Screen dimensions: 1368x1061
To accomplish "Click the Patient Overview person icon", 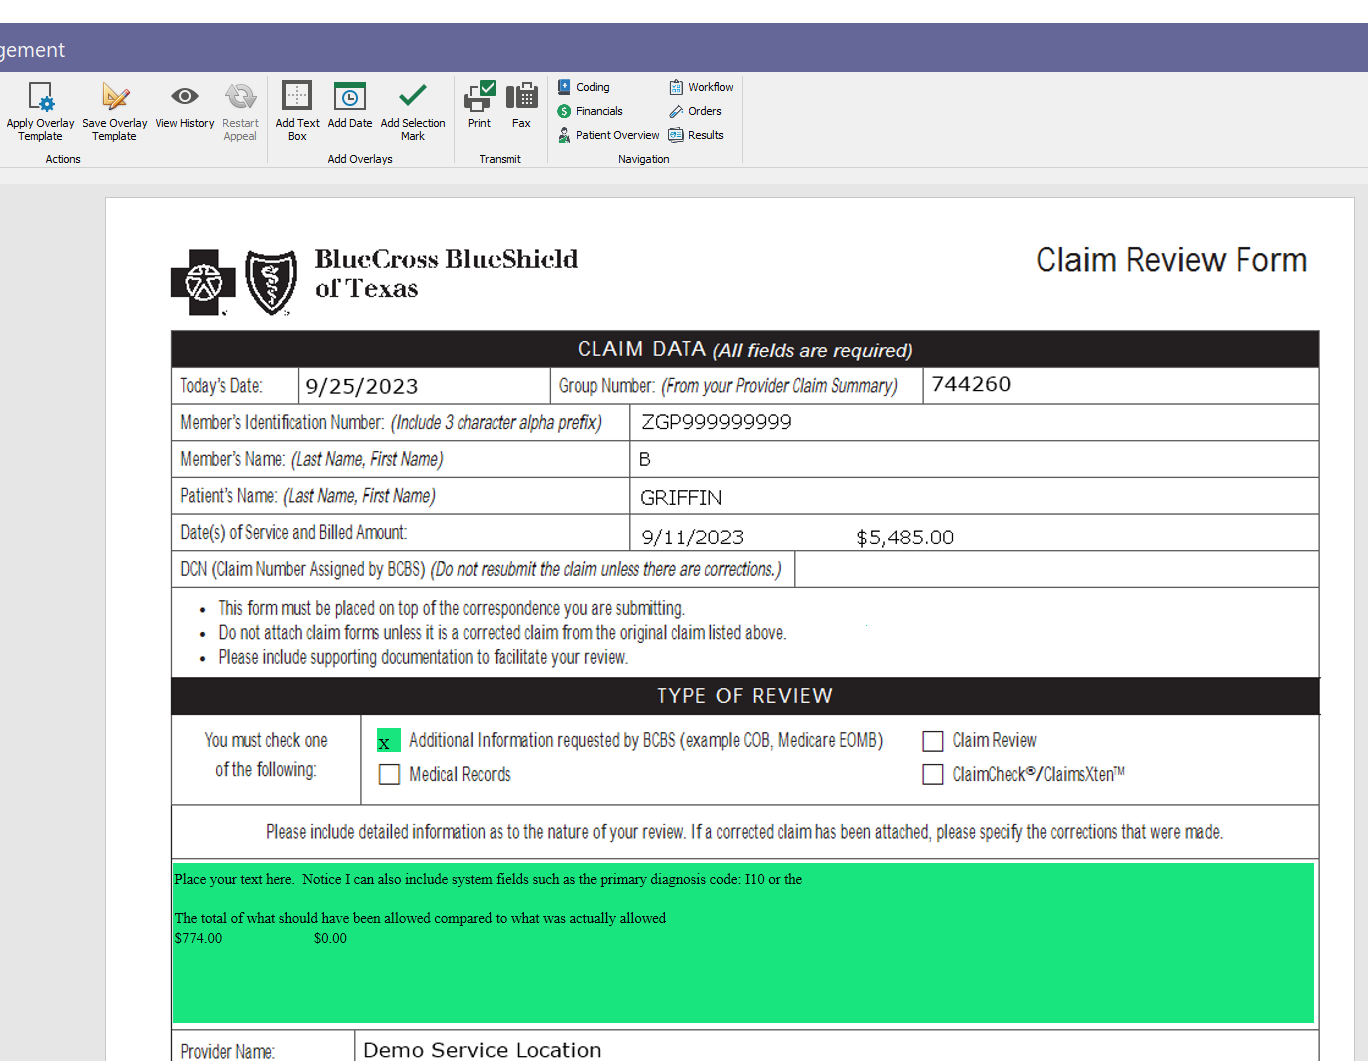I will pos(564,135).
